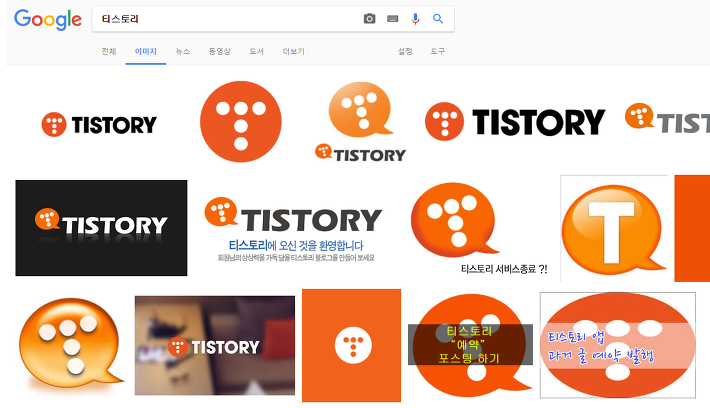Switch to the 도서 tab
This screenshot has width=710, height=408.
pyautogui.click(x=256, y=51)
